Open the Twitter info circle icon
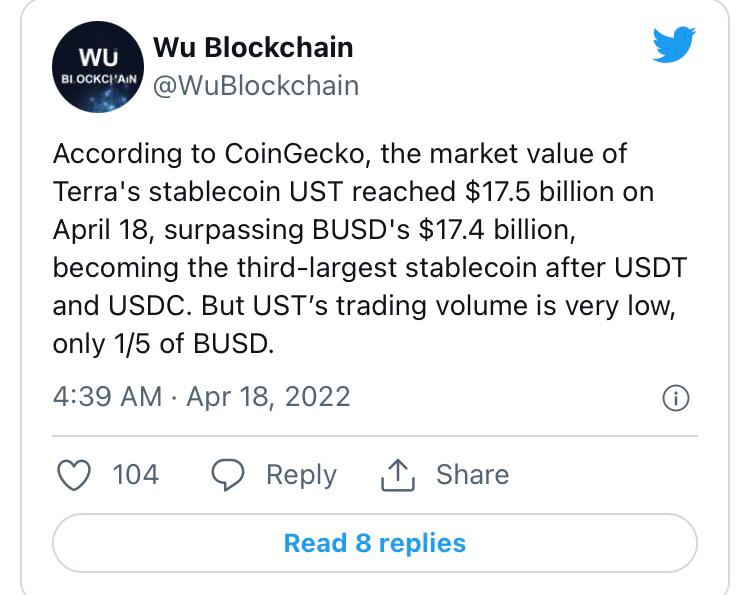 pos(676,399)
